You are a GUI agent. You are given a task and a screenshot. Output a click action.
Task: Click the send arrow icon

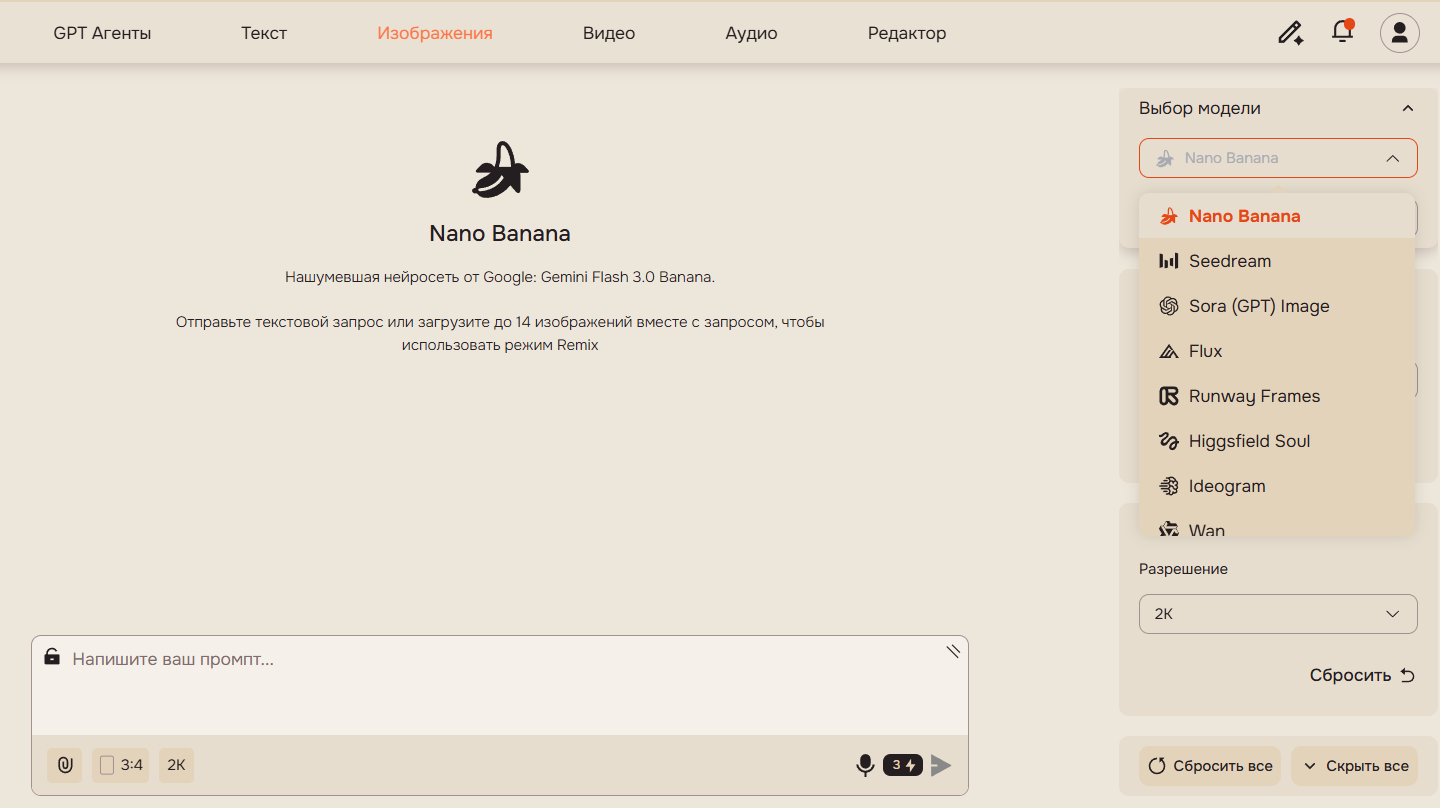tap(941, 766)
